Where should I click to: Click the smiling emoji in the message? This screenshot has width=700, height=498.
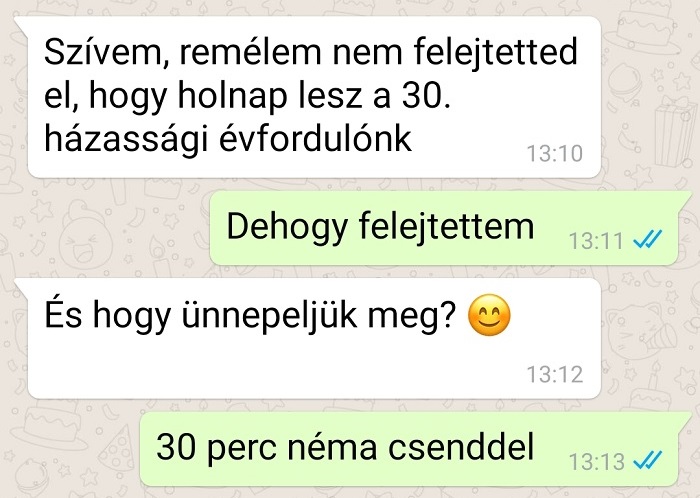click(489, 315)
